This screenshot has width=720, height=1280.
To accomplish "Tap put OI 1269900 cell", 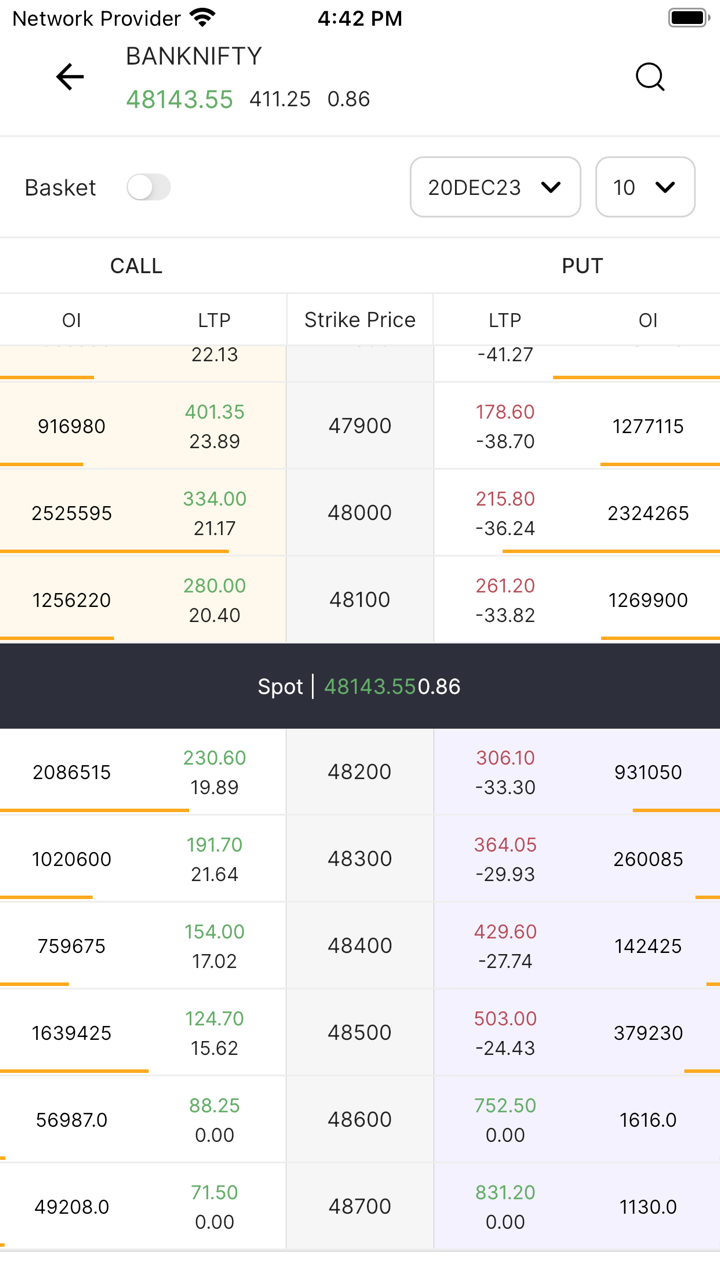I will (648, 600).
